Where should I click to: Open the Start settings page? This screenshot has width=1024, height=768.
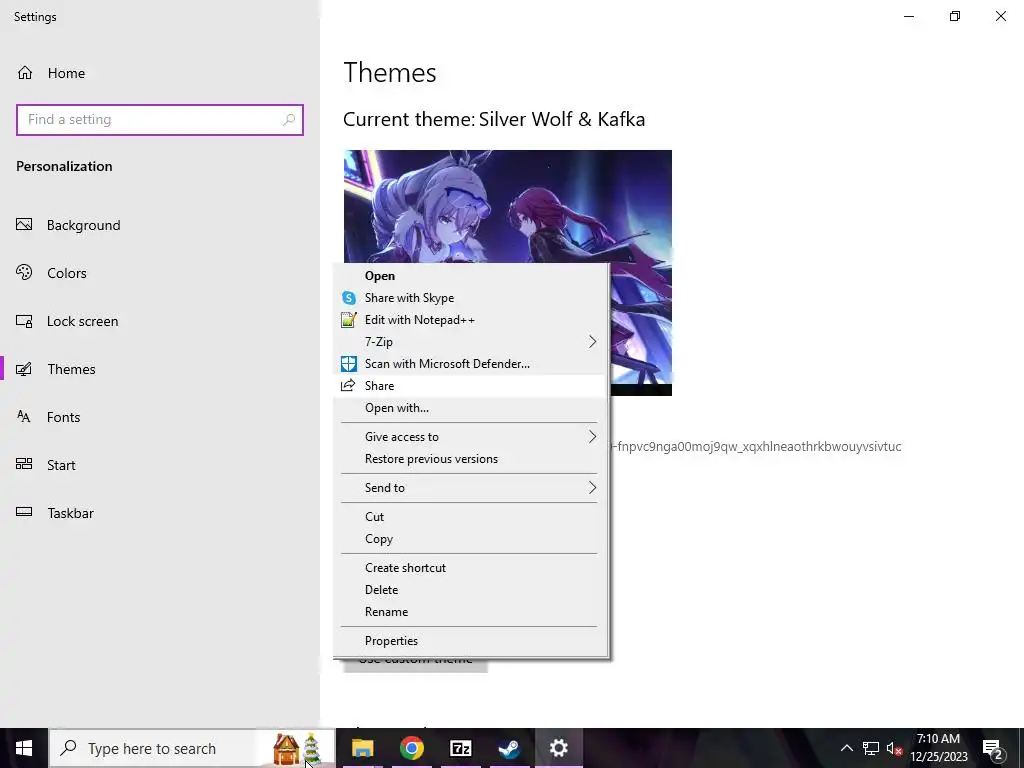click(46, 465)
